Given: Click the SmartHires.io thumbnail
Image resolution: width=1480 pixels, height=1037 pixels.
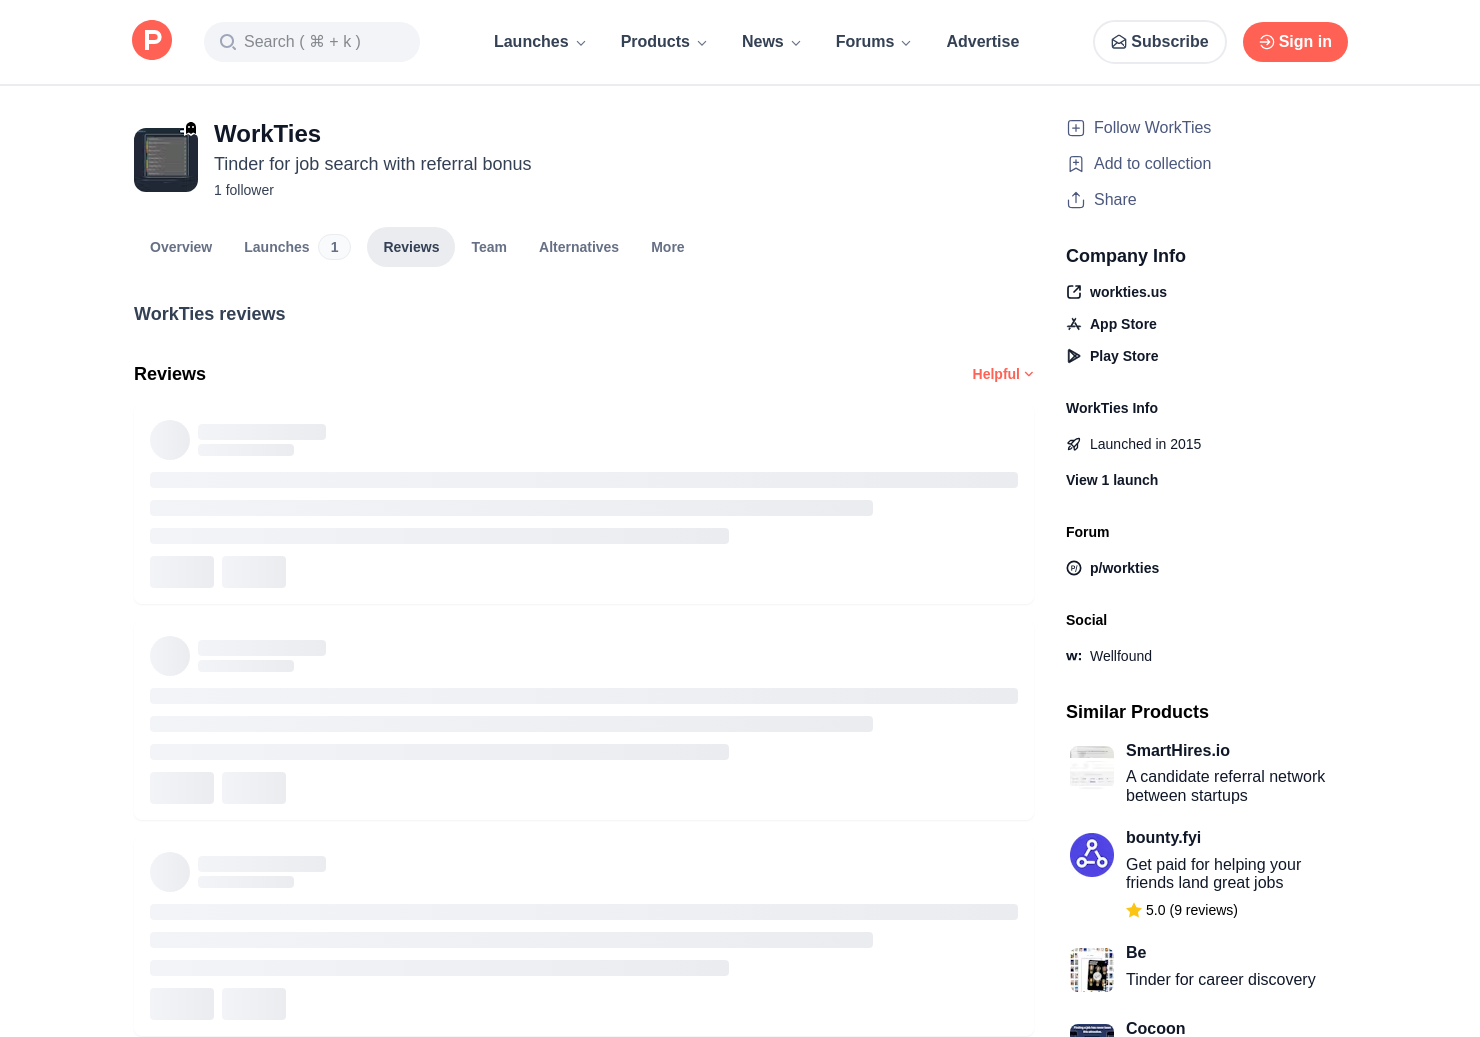Looking at the screenshot, I should (1092, 767).
